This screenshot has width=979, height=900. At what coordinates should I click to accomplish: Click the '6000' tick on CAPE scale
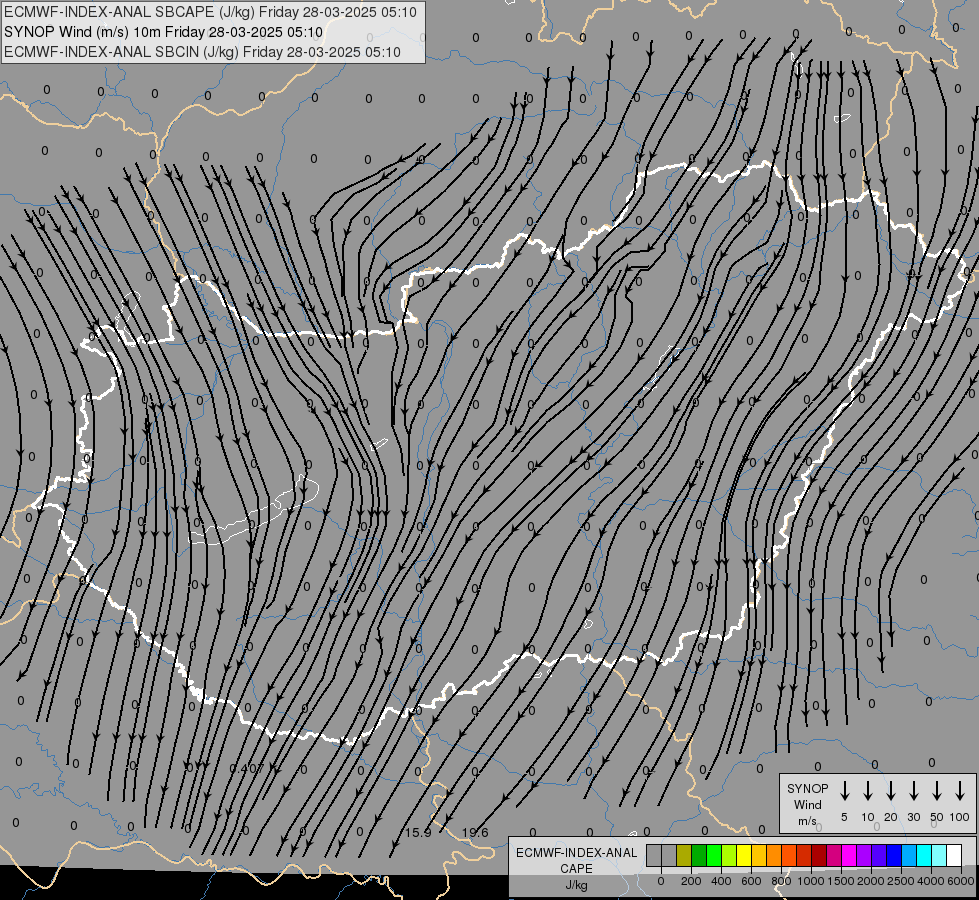point(962,881)
